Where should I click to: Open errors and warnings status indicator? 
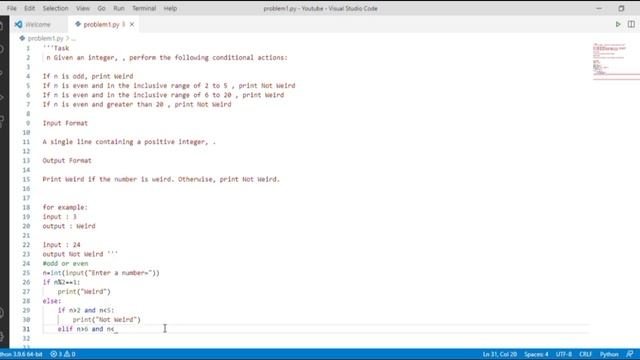[63, 354]
